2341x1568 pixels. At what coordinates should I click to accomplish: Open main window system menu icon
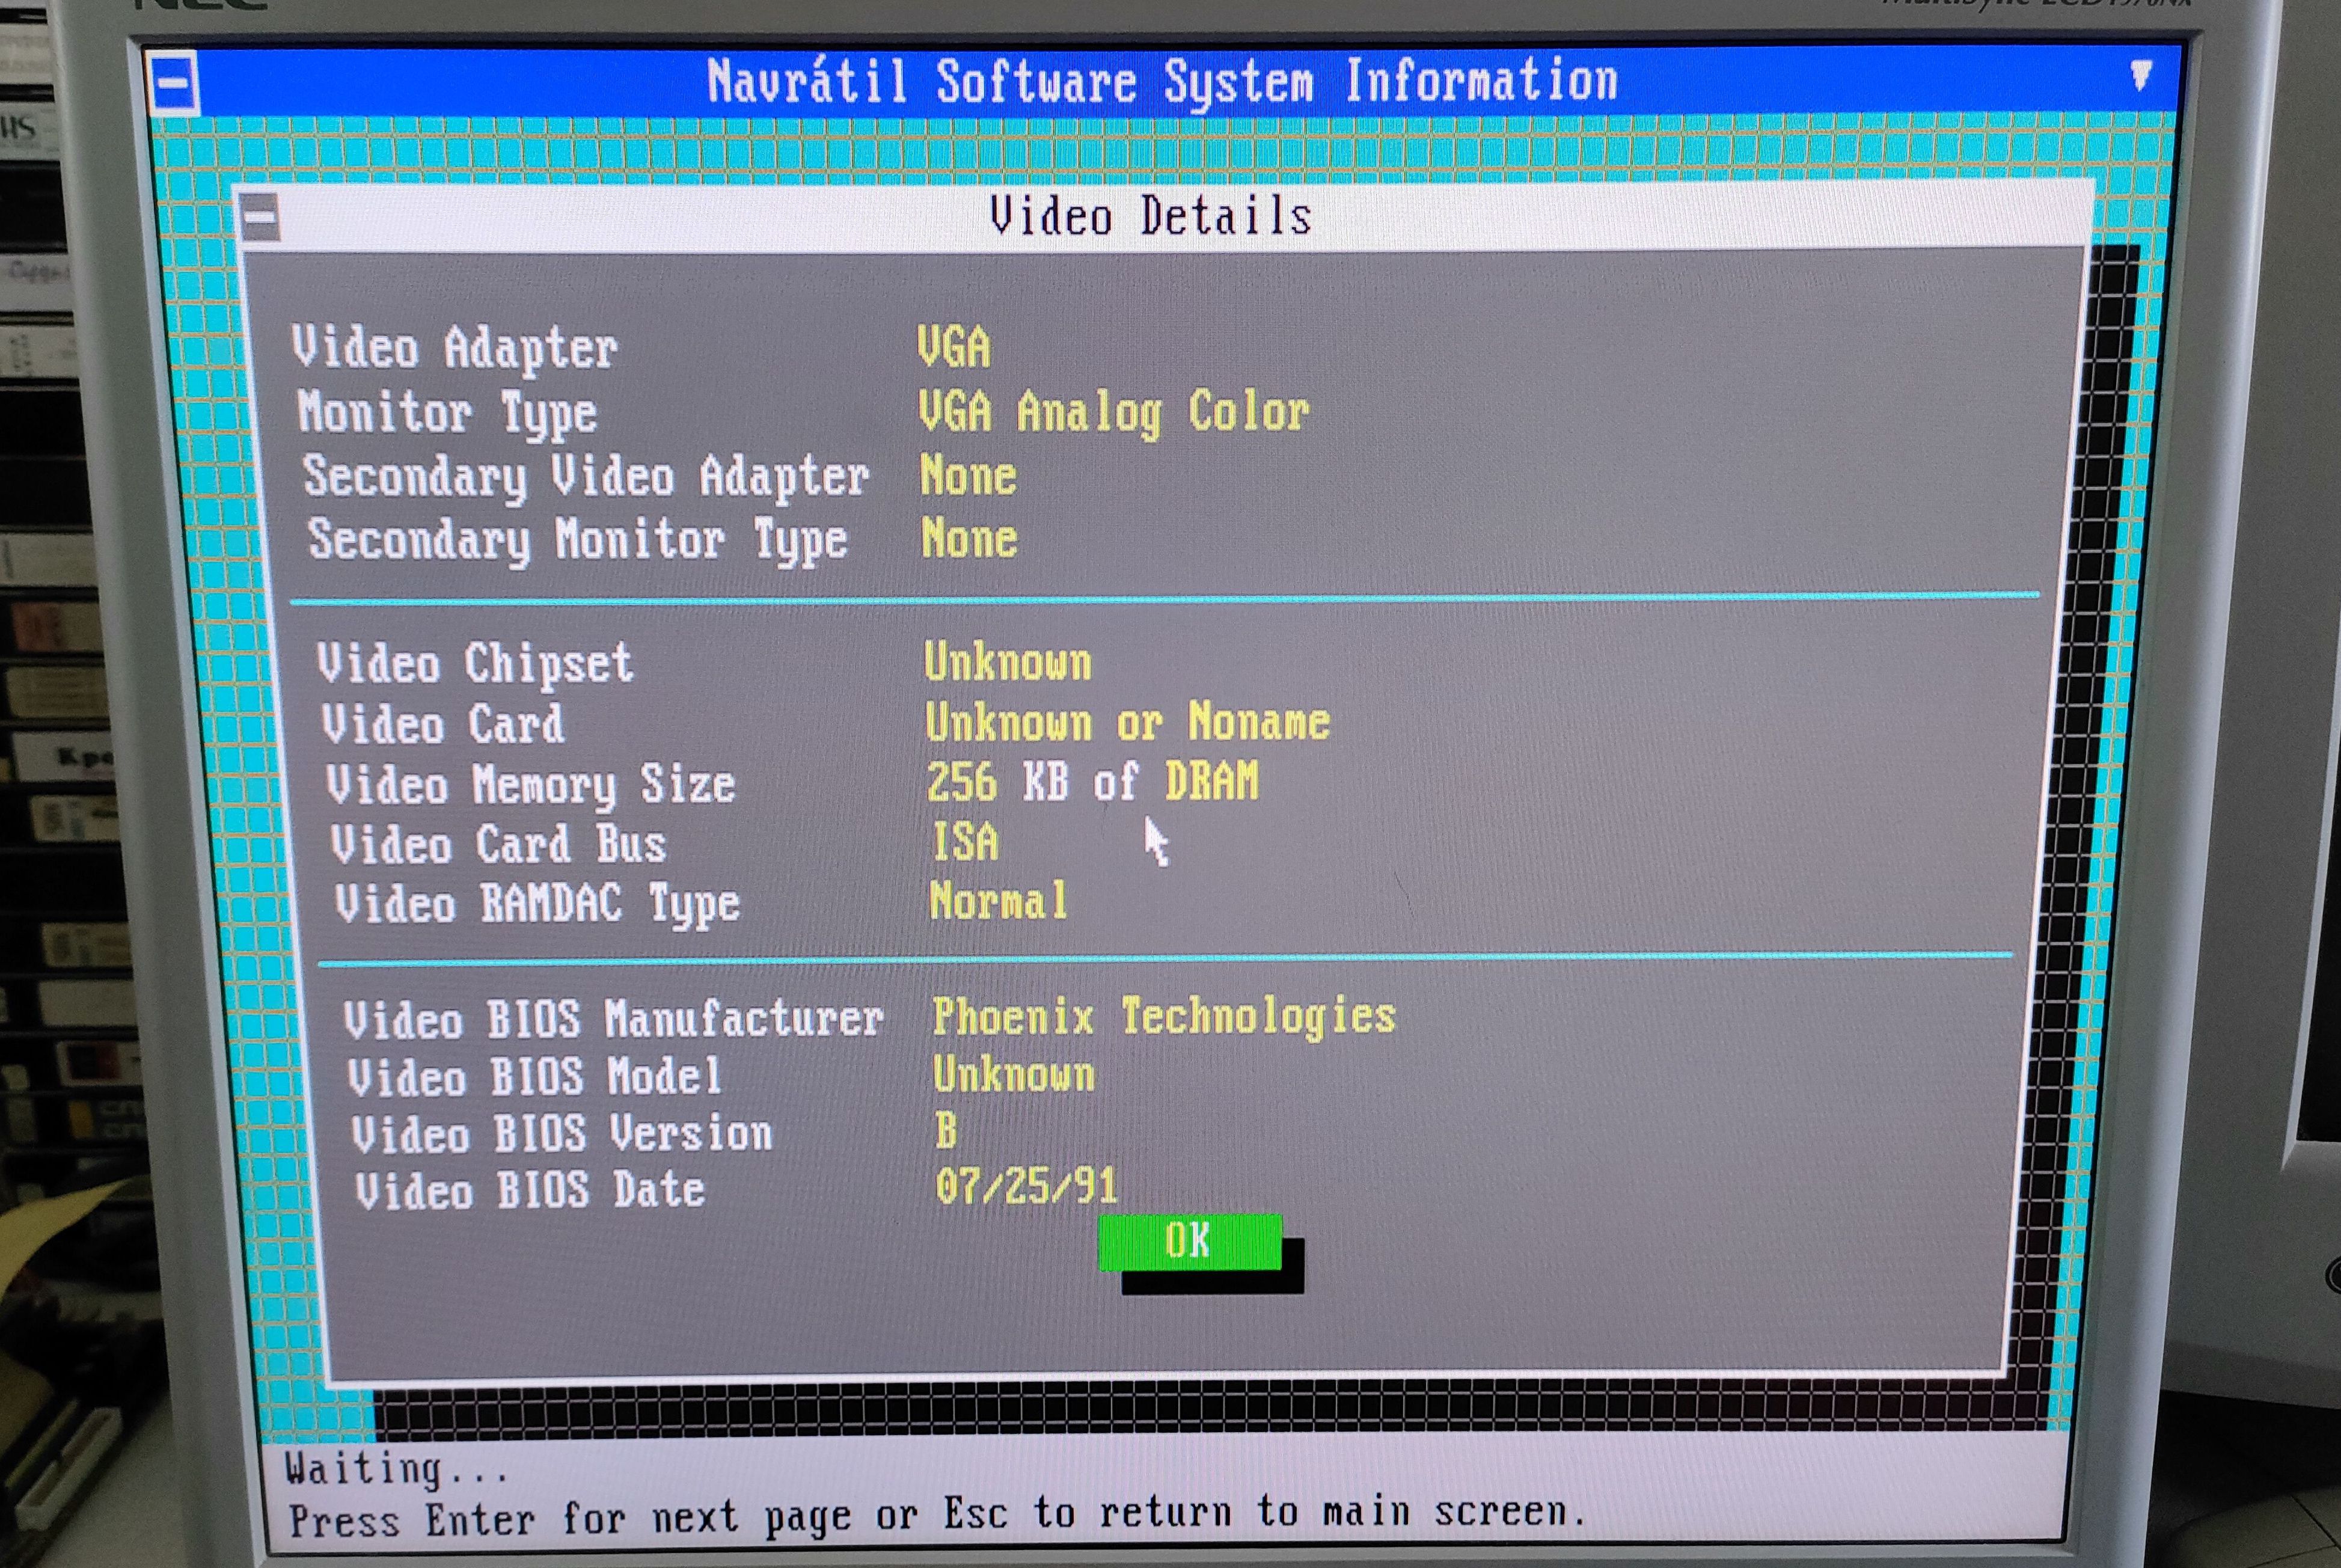(x=174, y=84)
